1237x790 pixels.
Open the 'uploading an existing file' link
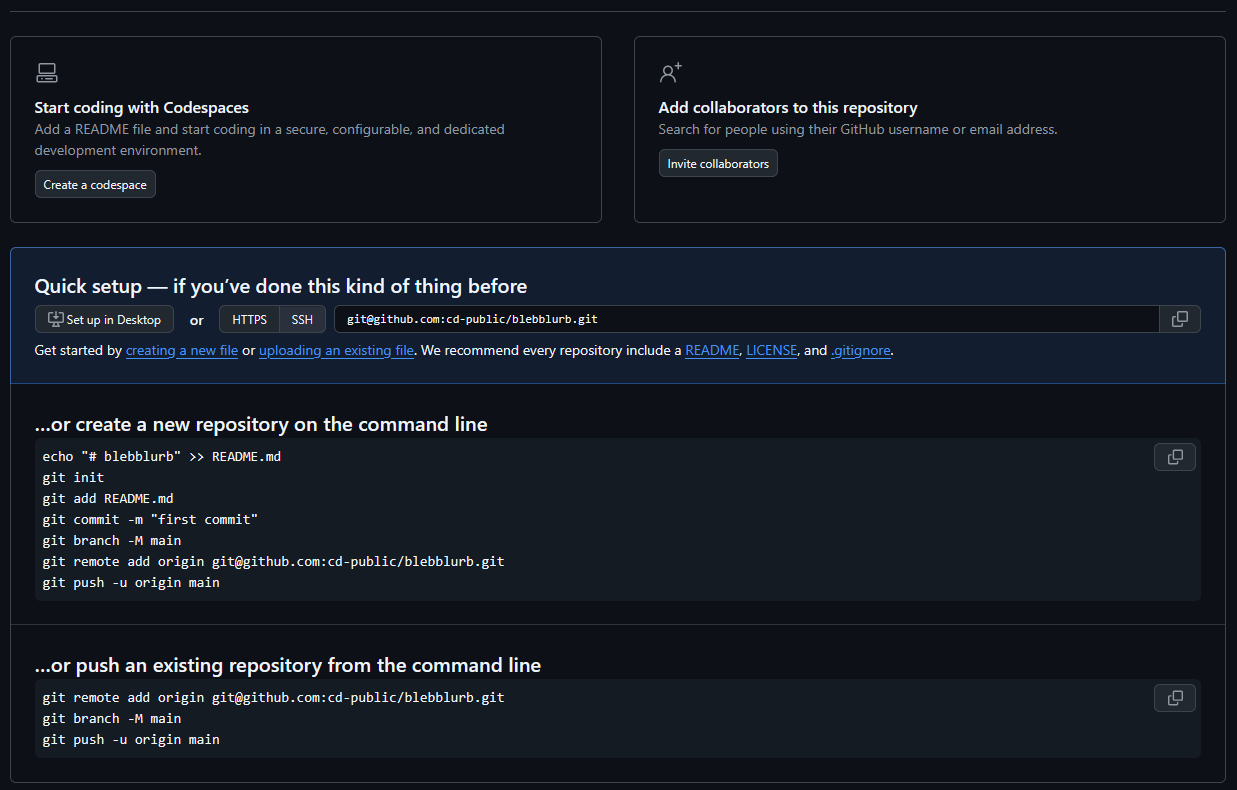coord(336,351)
